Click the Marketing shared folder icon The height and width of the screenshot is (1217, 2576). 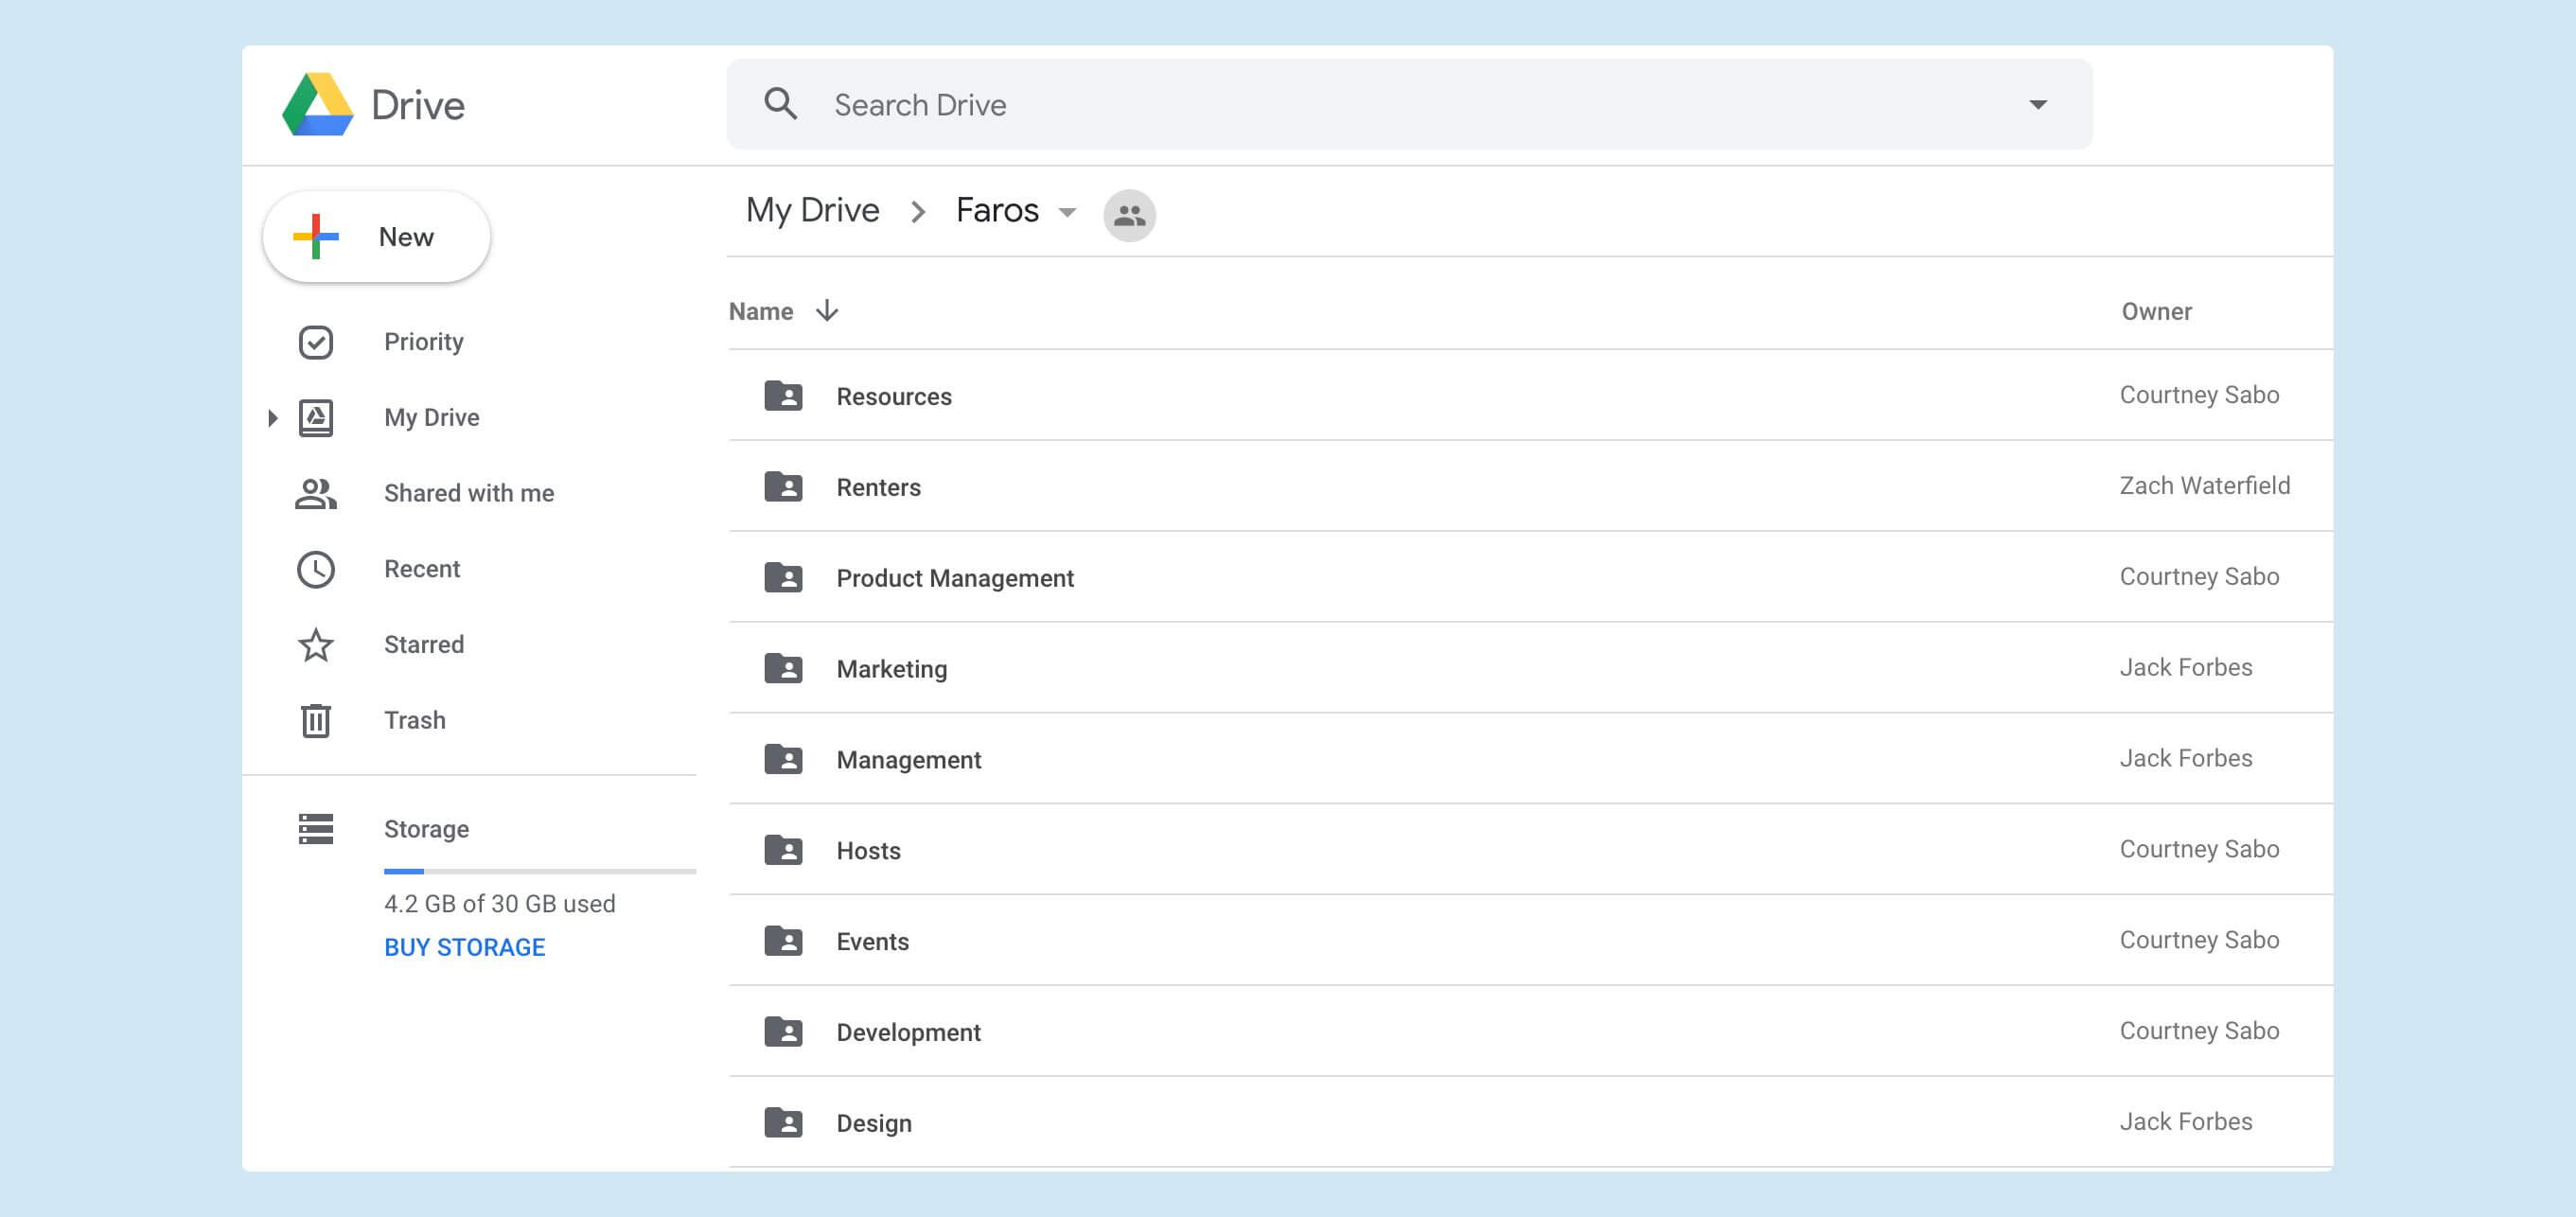point(783,669)
